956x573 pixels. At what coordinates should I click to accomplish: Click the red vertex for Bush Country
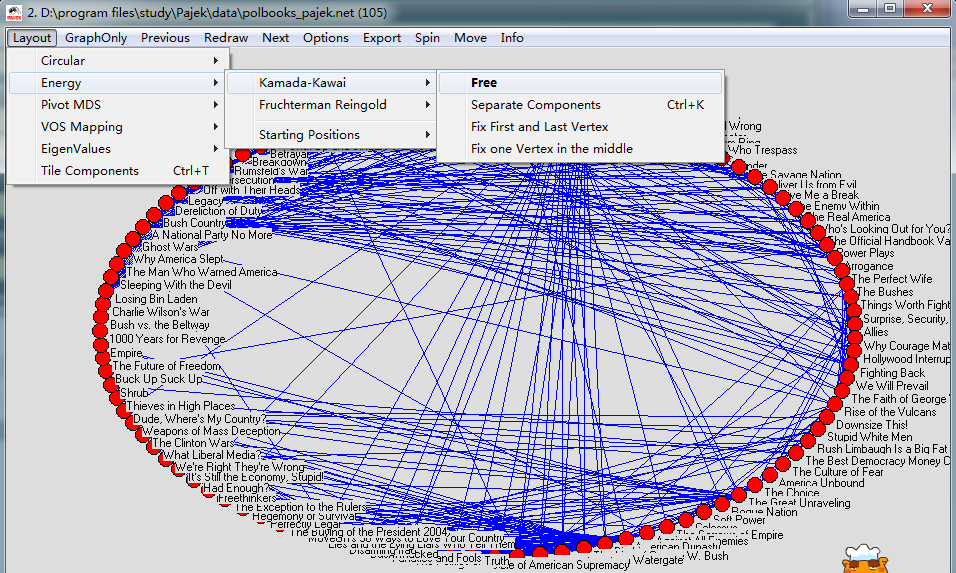pos(154,215)
